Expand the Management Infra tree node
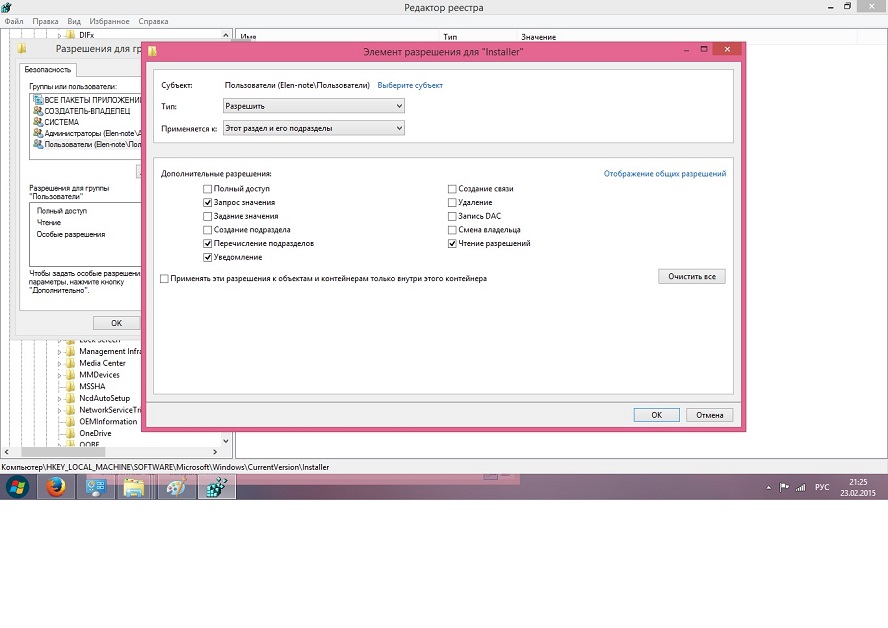The image size is (888, 628). [x=59, y=352]
